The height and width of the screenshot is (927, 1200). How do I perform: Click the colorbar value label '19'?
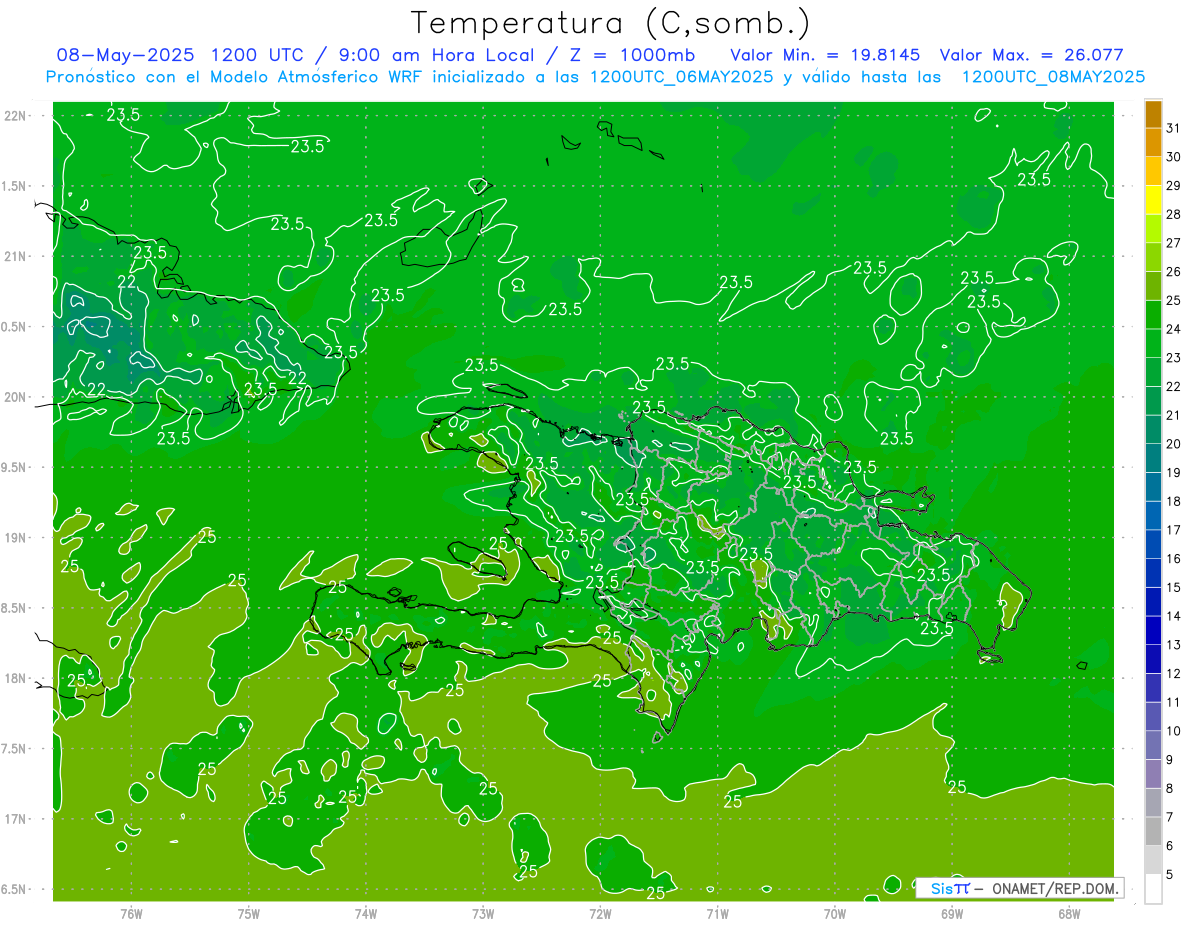click(x=1174, y=473)
